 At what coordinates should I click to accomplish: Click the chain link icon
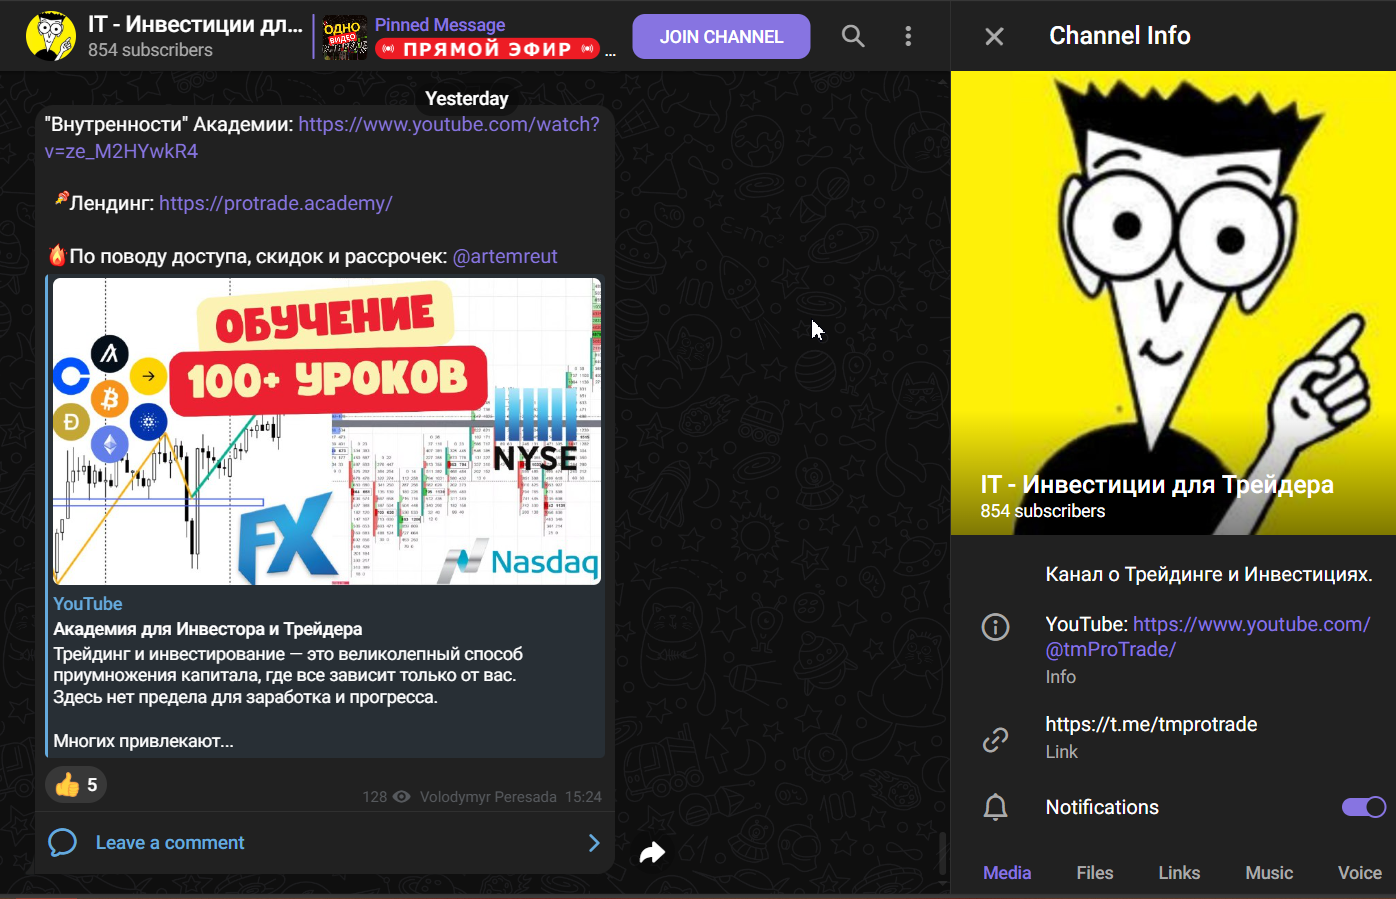point(996,740)
